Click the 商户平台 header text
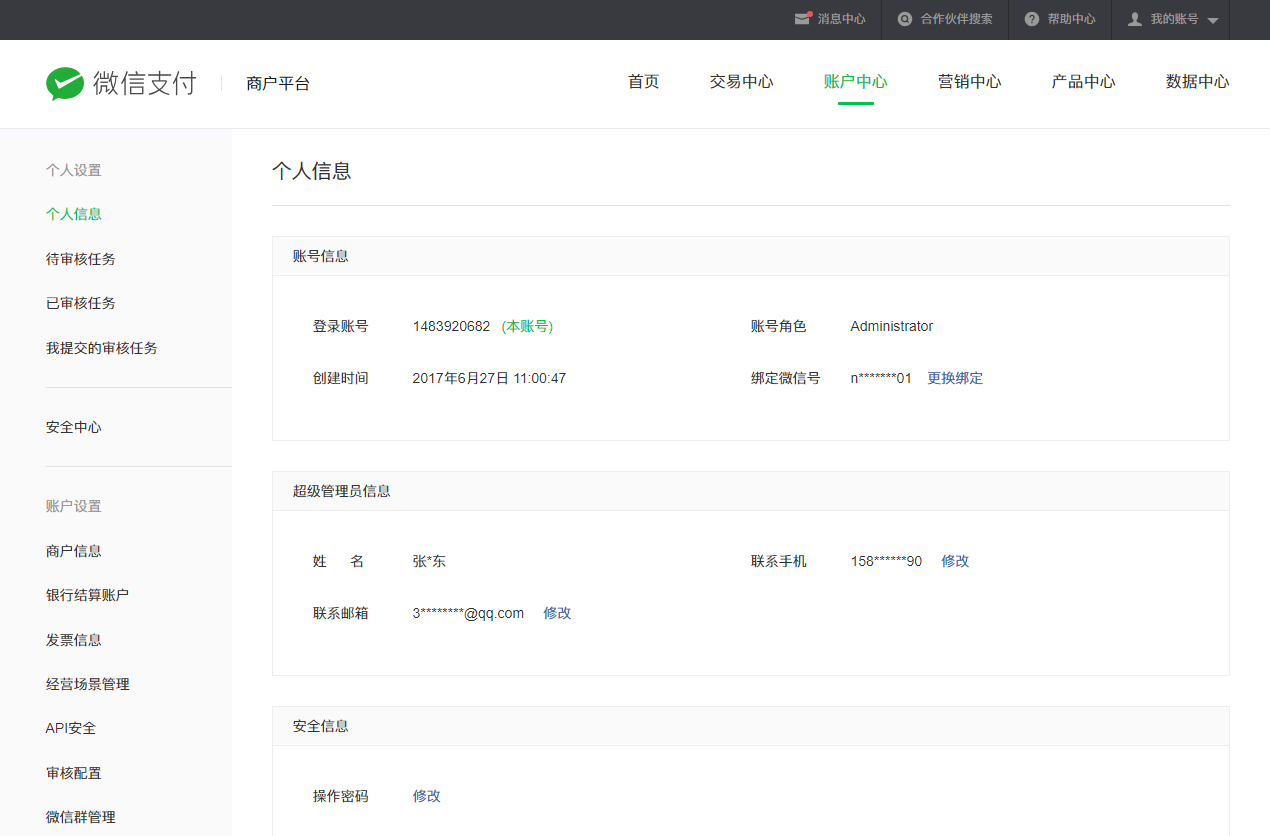Image resolution: width=1270 pixels, height=836 pixels. [278, 84]
